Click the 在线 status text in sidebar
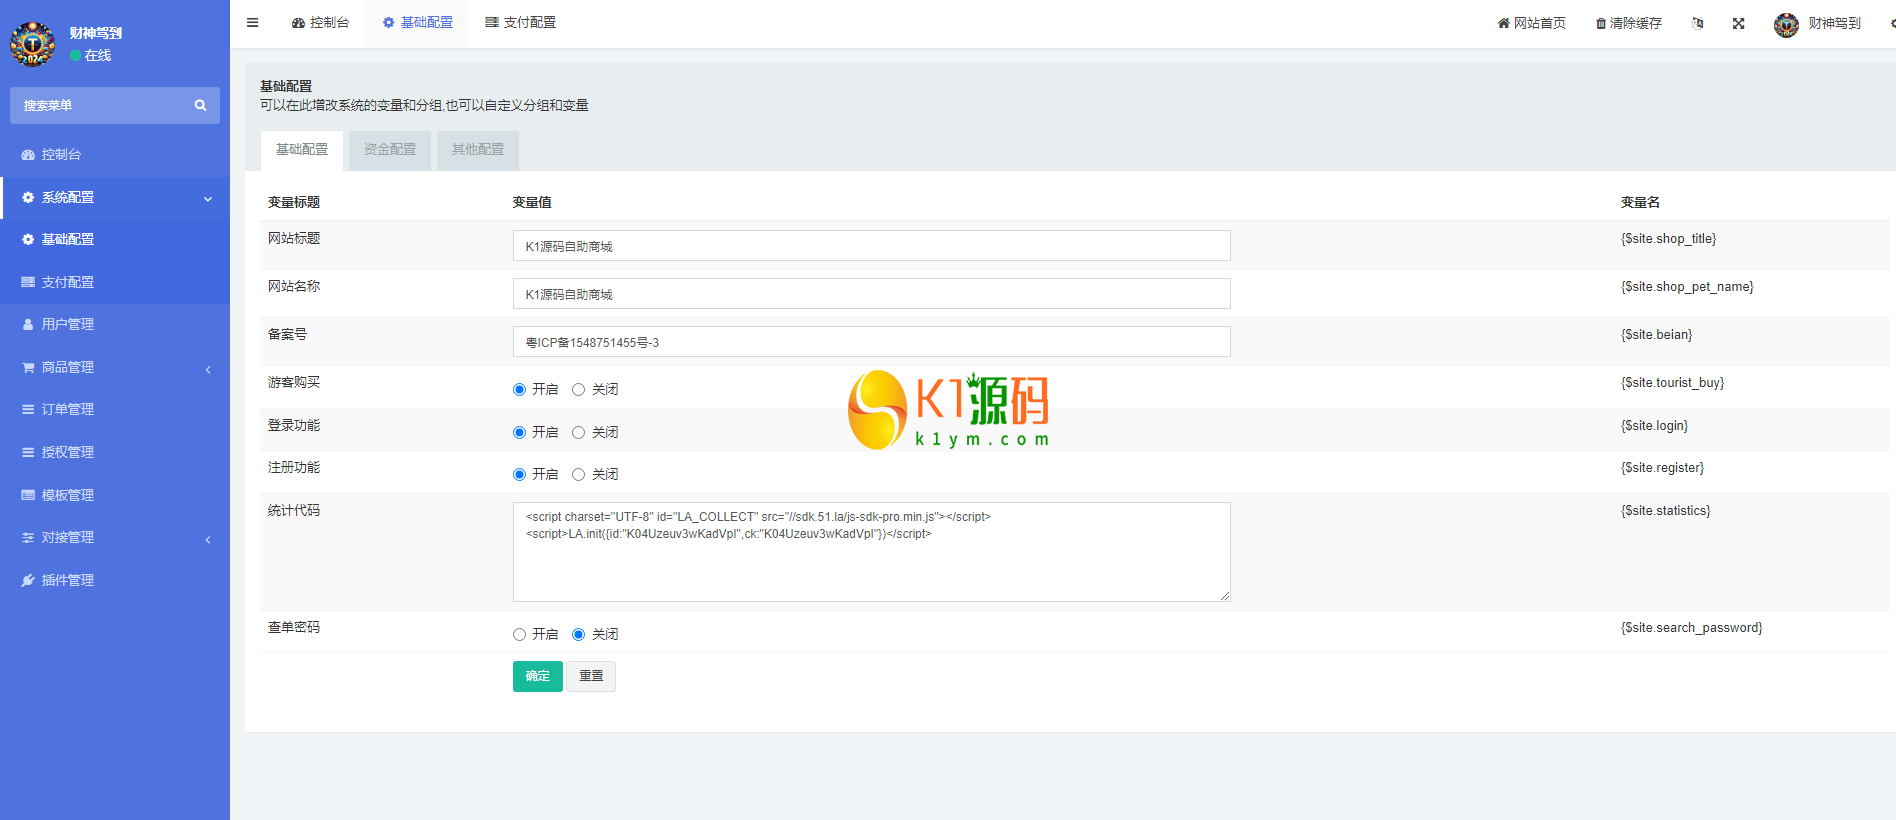The image size is (1896, 820). point(98,56)
